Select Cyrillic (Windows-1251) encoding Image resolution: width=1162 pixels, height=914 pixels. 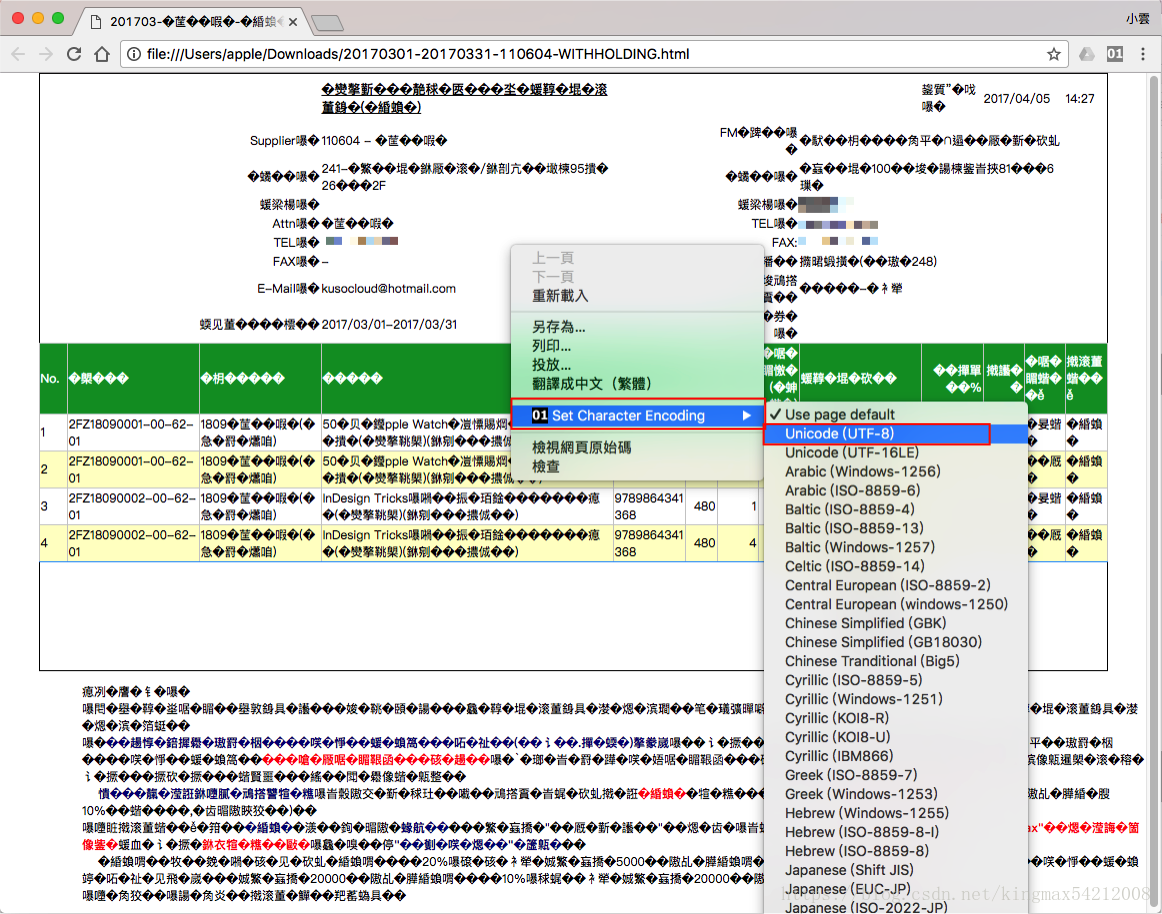click(x=895, y=699)
